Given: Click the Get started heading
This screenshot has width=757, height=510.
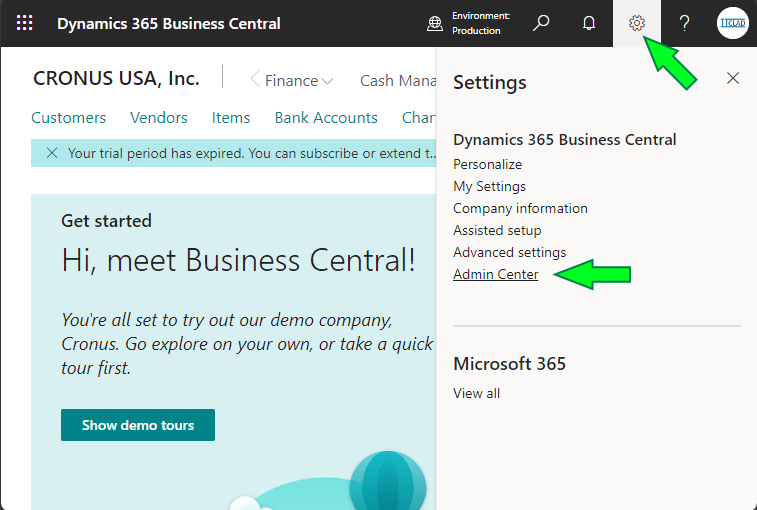Looking at the screenshot, I should click(x=106, y=221).
